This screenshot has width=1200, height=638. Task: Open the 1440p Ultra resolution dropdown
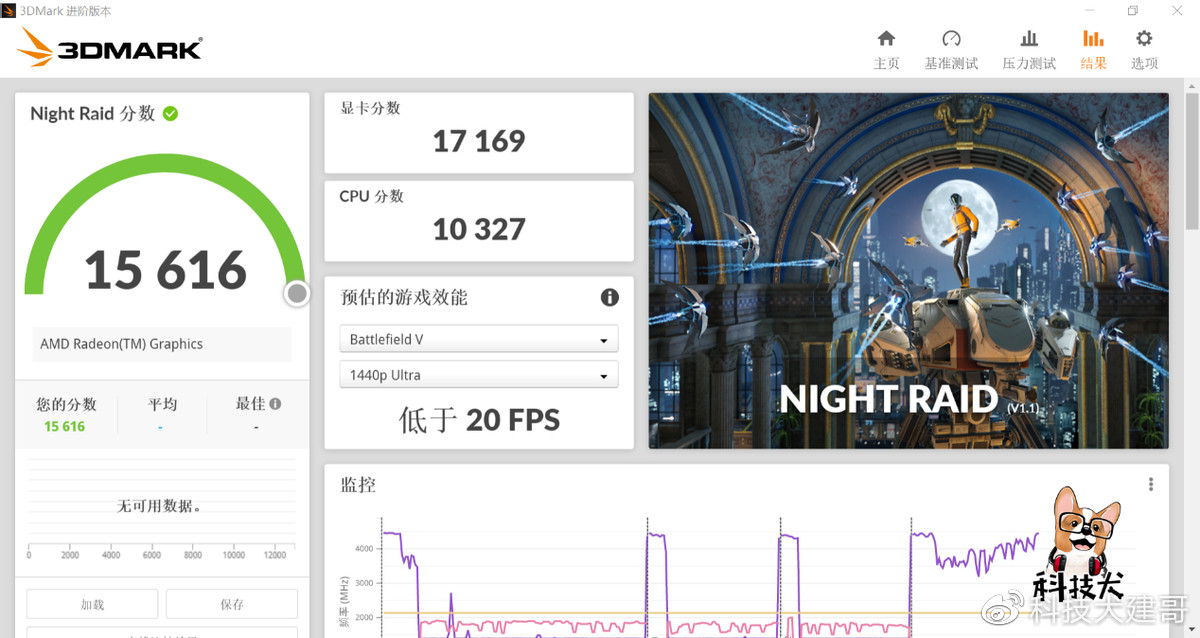point(479,375)
